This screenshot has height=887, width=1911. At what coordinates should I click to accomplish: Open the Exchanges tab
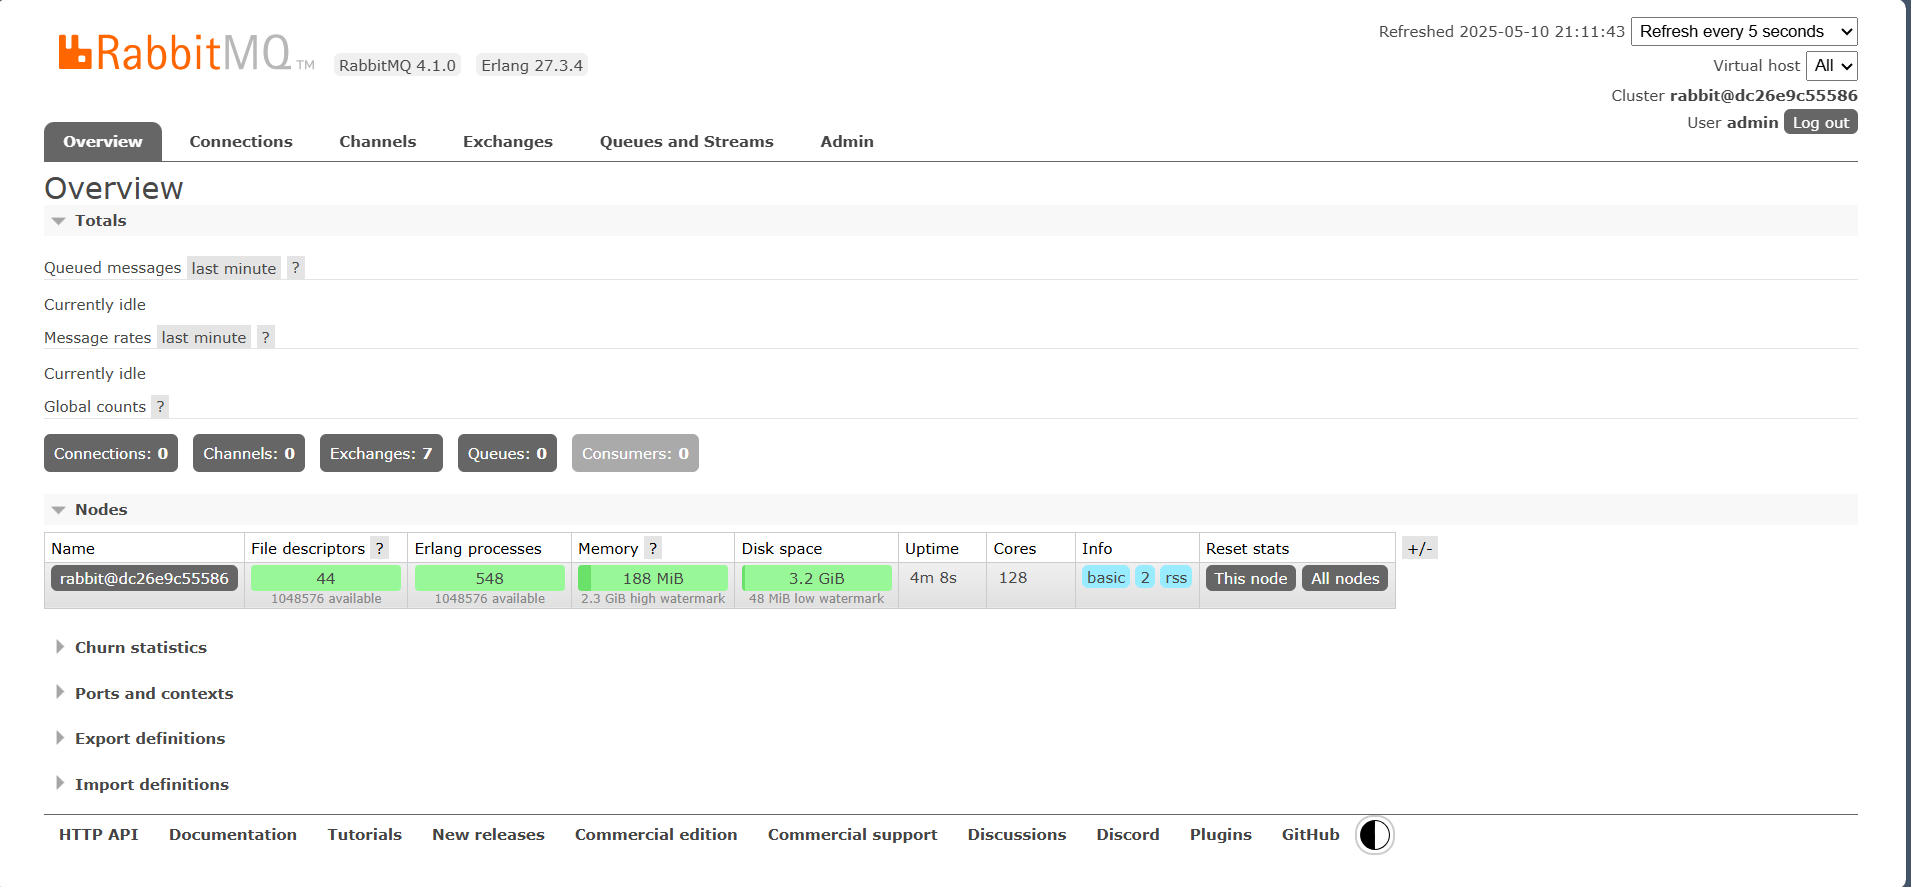tap(507, 142)
